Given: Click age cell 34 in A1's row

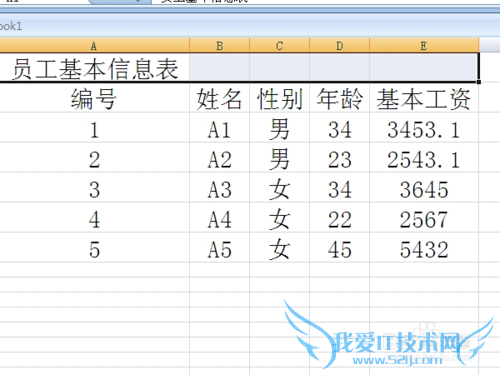Looking at the screenshot, I should coord(339,128).
